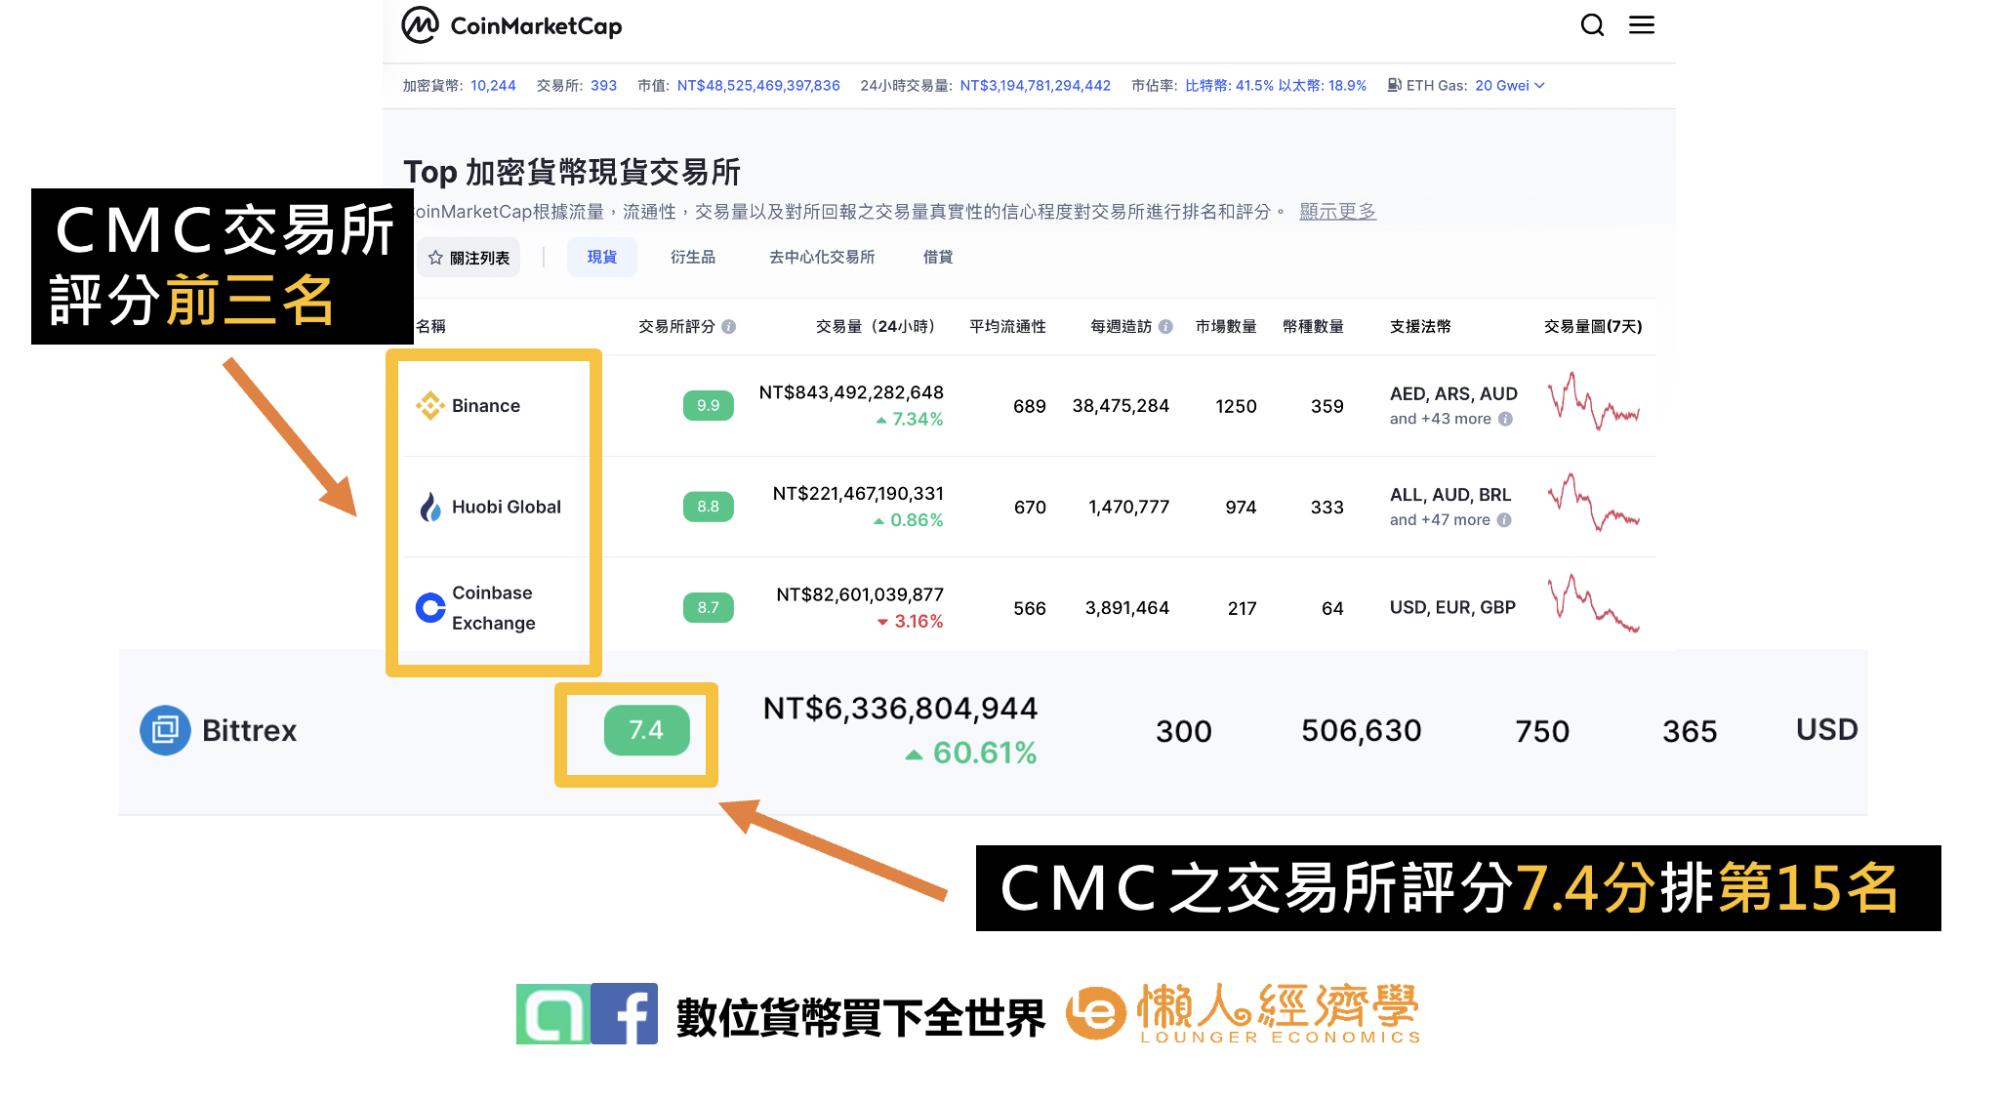Click the 顯示更多 link
The image size is (1999, 1120).
pos(1337,211)
